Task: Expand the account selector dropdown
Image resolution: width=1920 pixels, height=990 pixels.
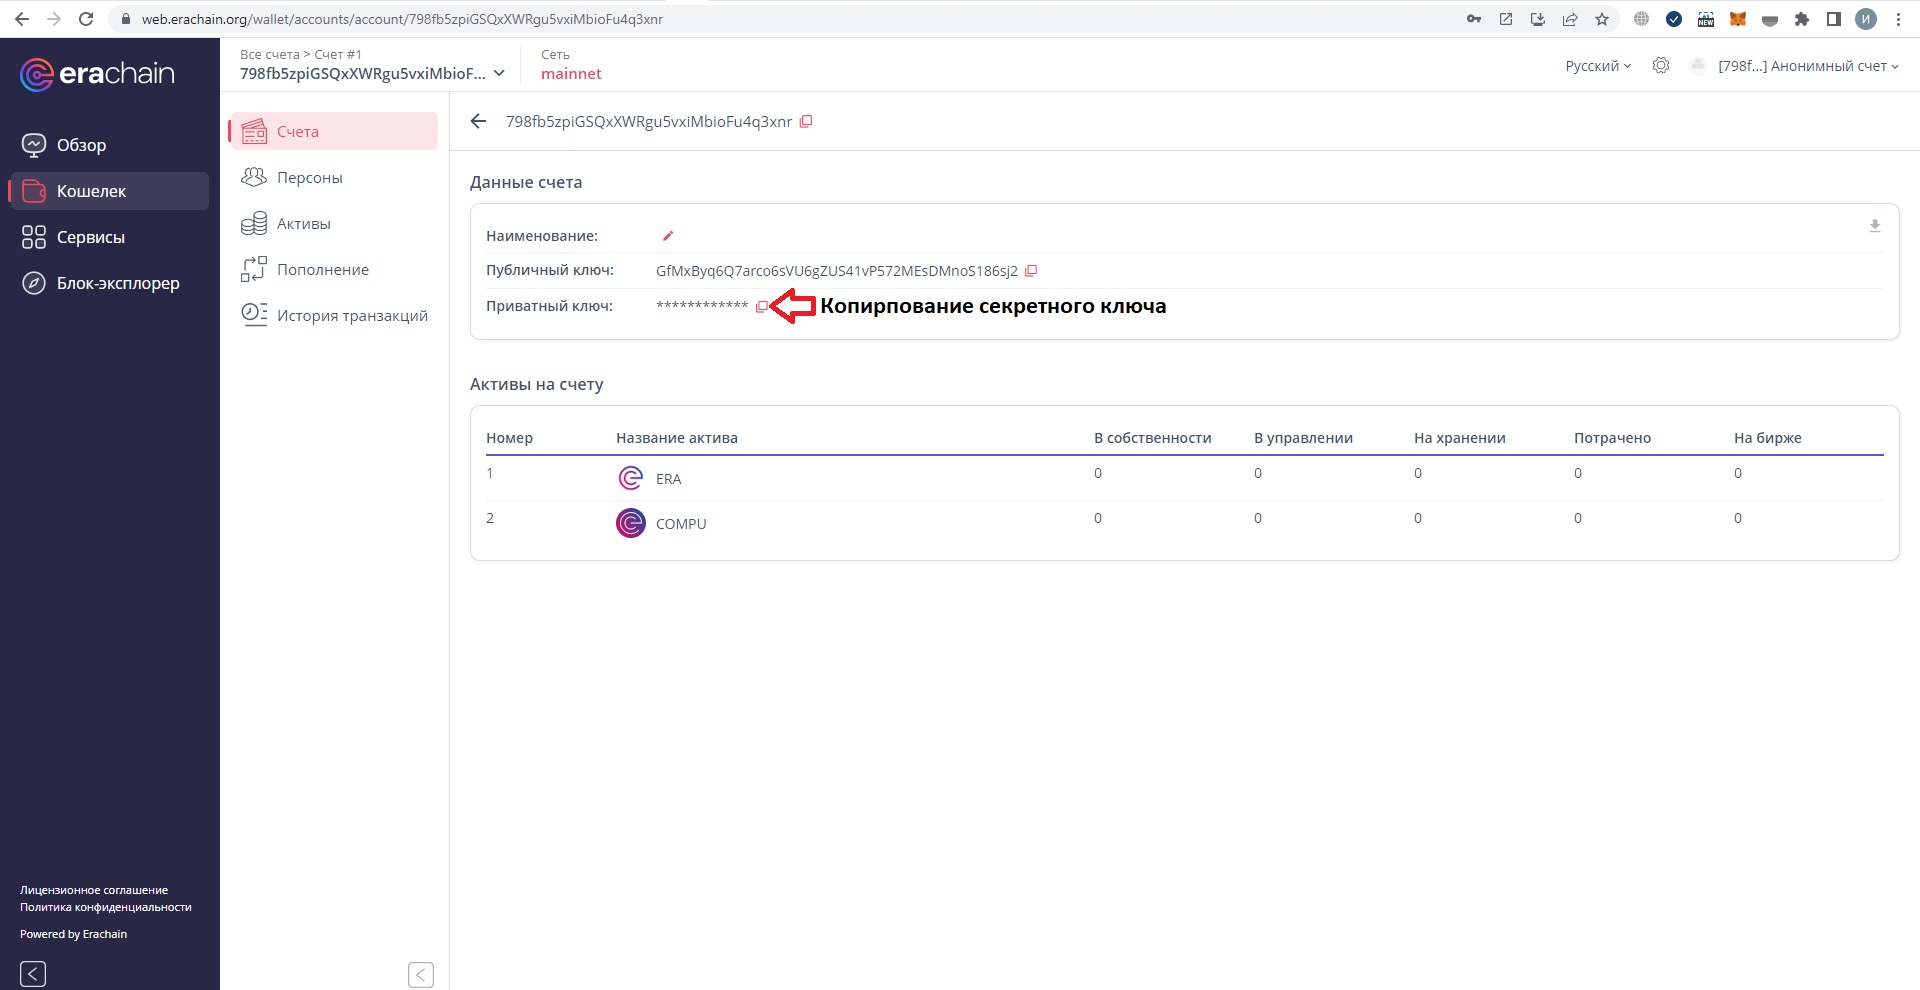Action: pos(499,74)
